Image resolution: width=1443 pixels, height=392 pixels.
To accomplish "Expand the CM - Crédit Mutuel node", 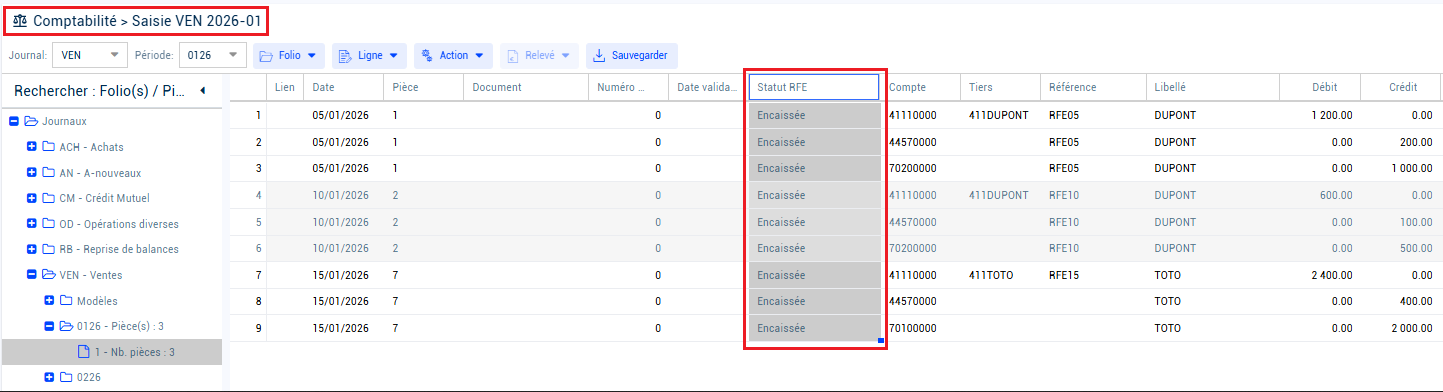I will 32,198.
